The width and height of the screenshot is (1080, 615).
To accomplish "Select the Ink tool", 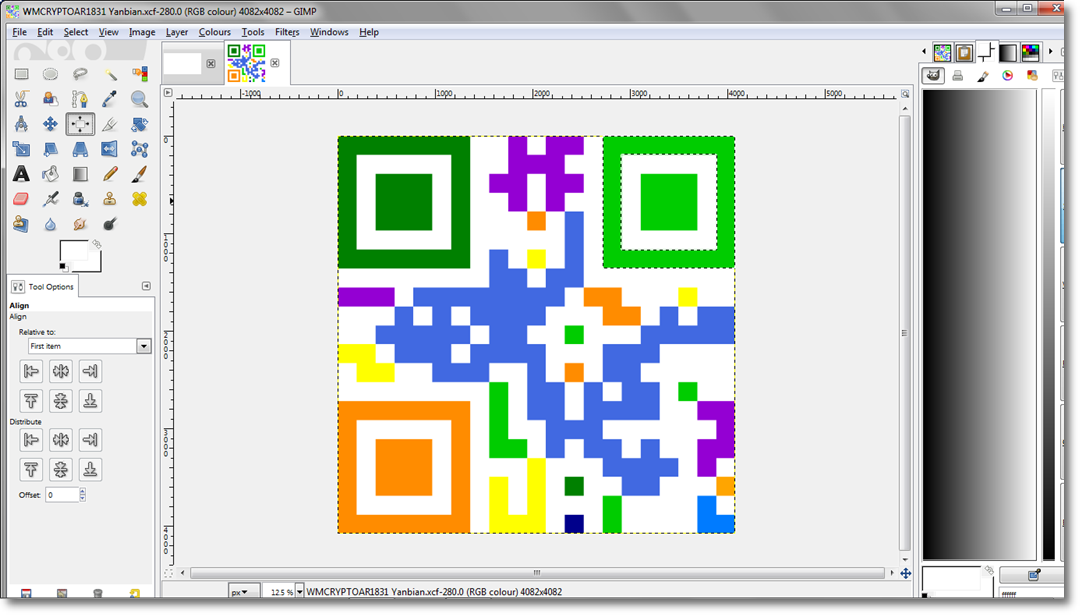I will [80, 199].
